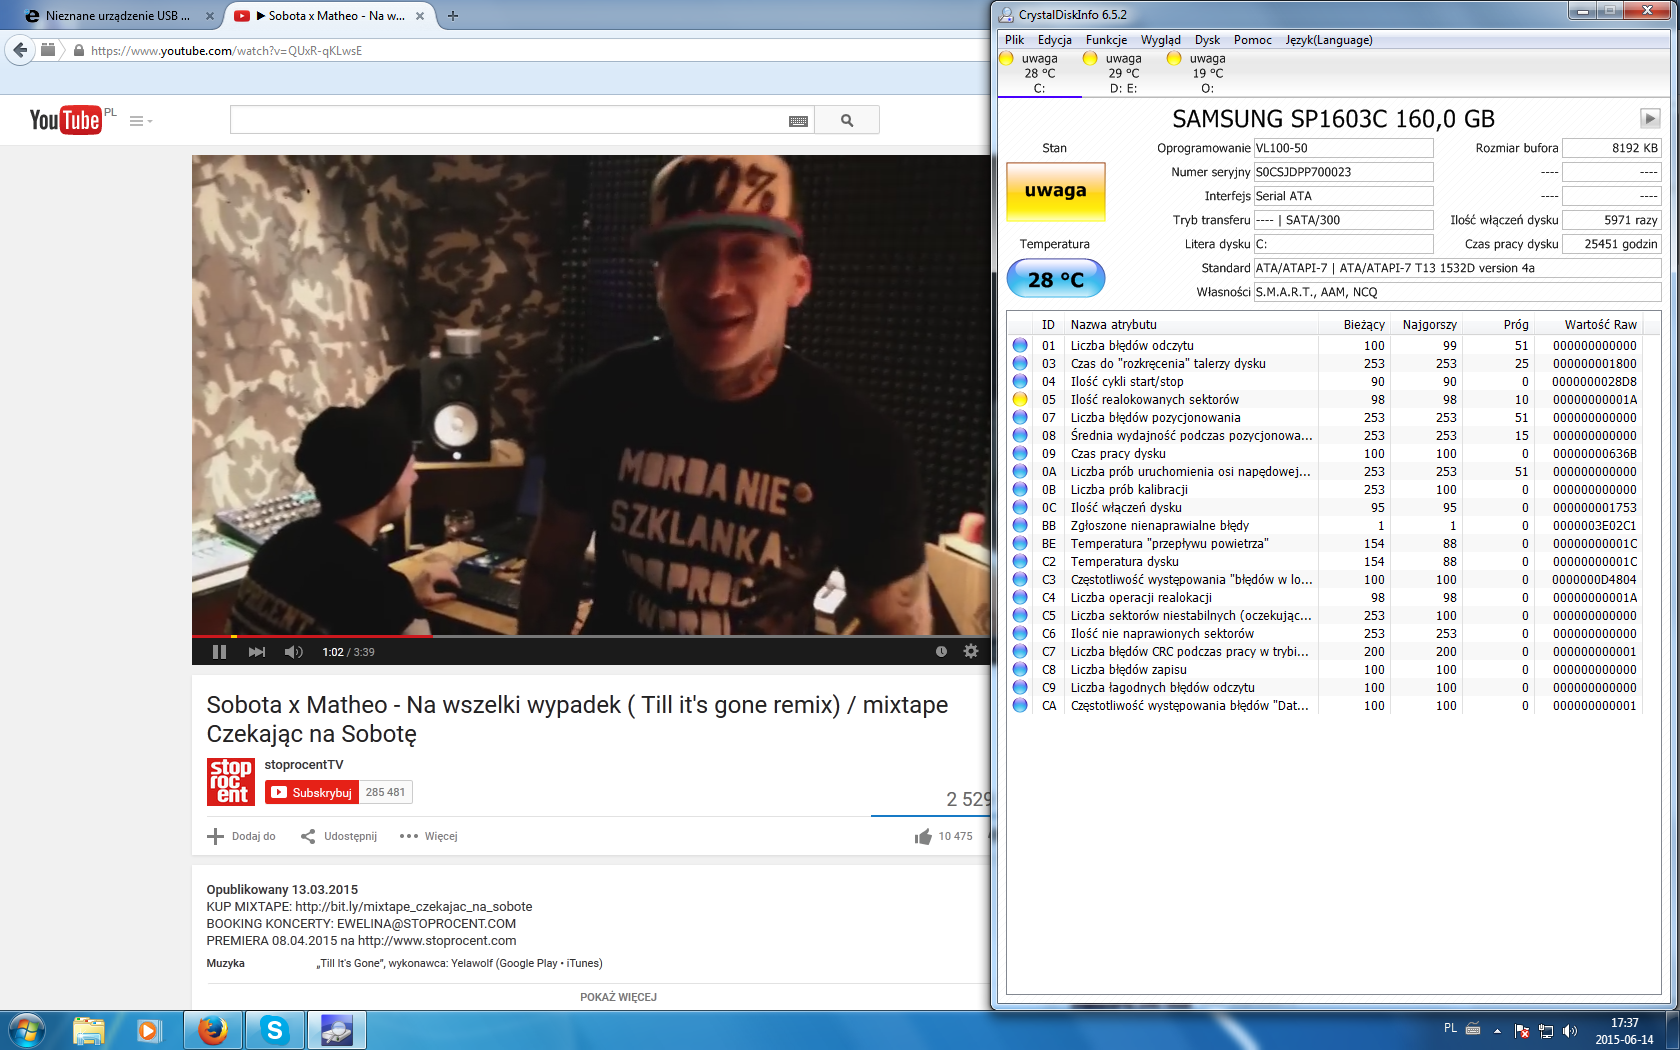This screenshot has height=1050, width=1680.
Task: Open Dysk menu in CrystalDiskInfo
Action: click(1208, 40)
